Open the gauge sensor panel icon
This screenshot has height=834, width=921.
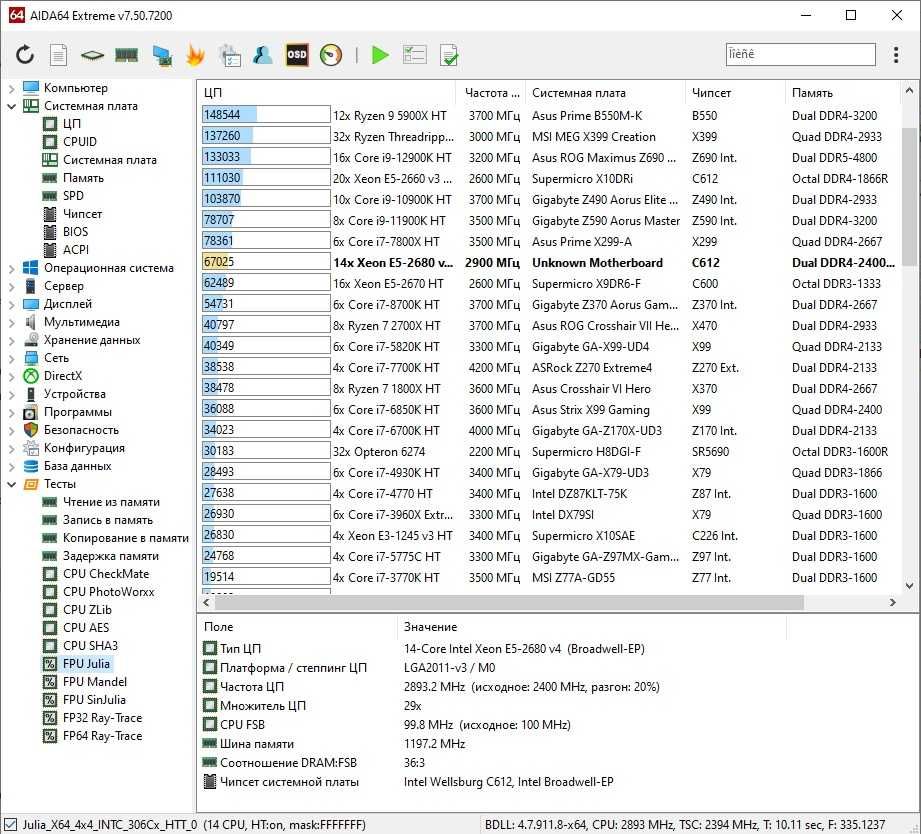pos(331,55)
